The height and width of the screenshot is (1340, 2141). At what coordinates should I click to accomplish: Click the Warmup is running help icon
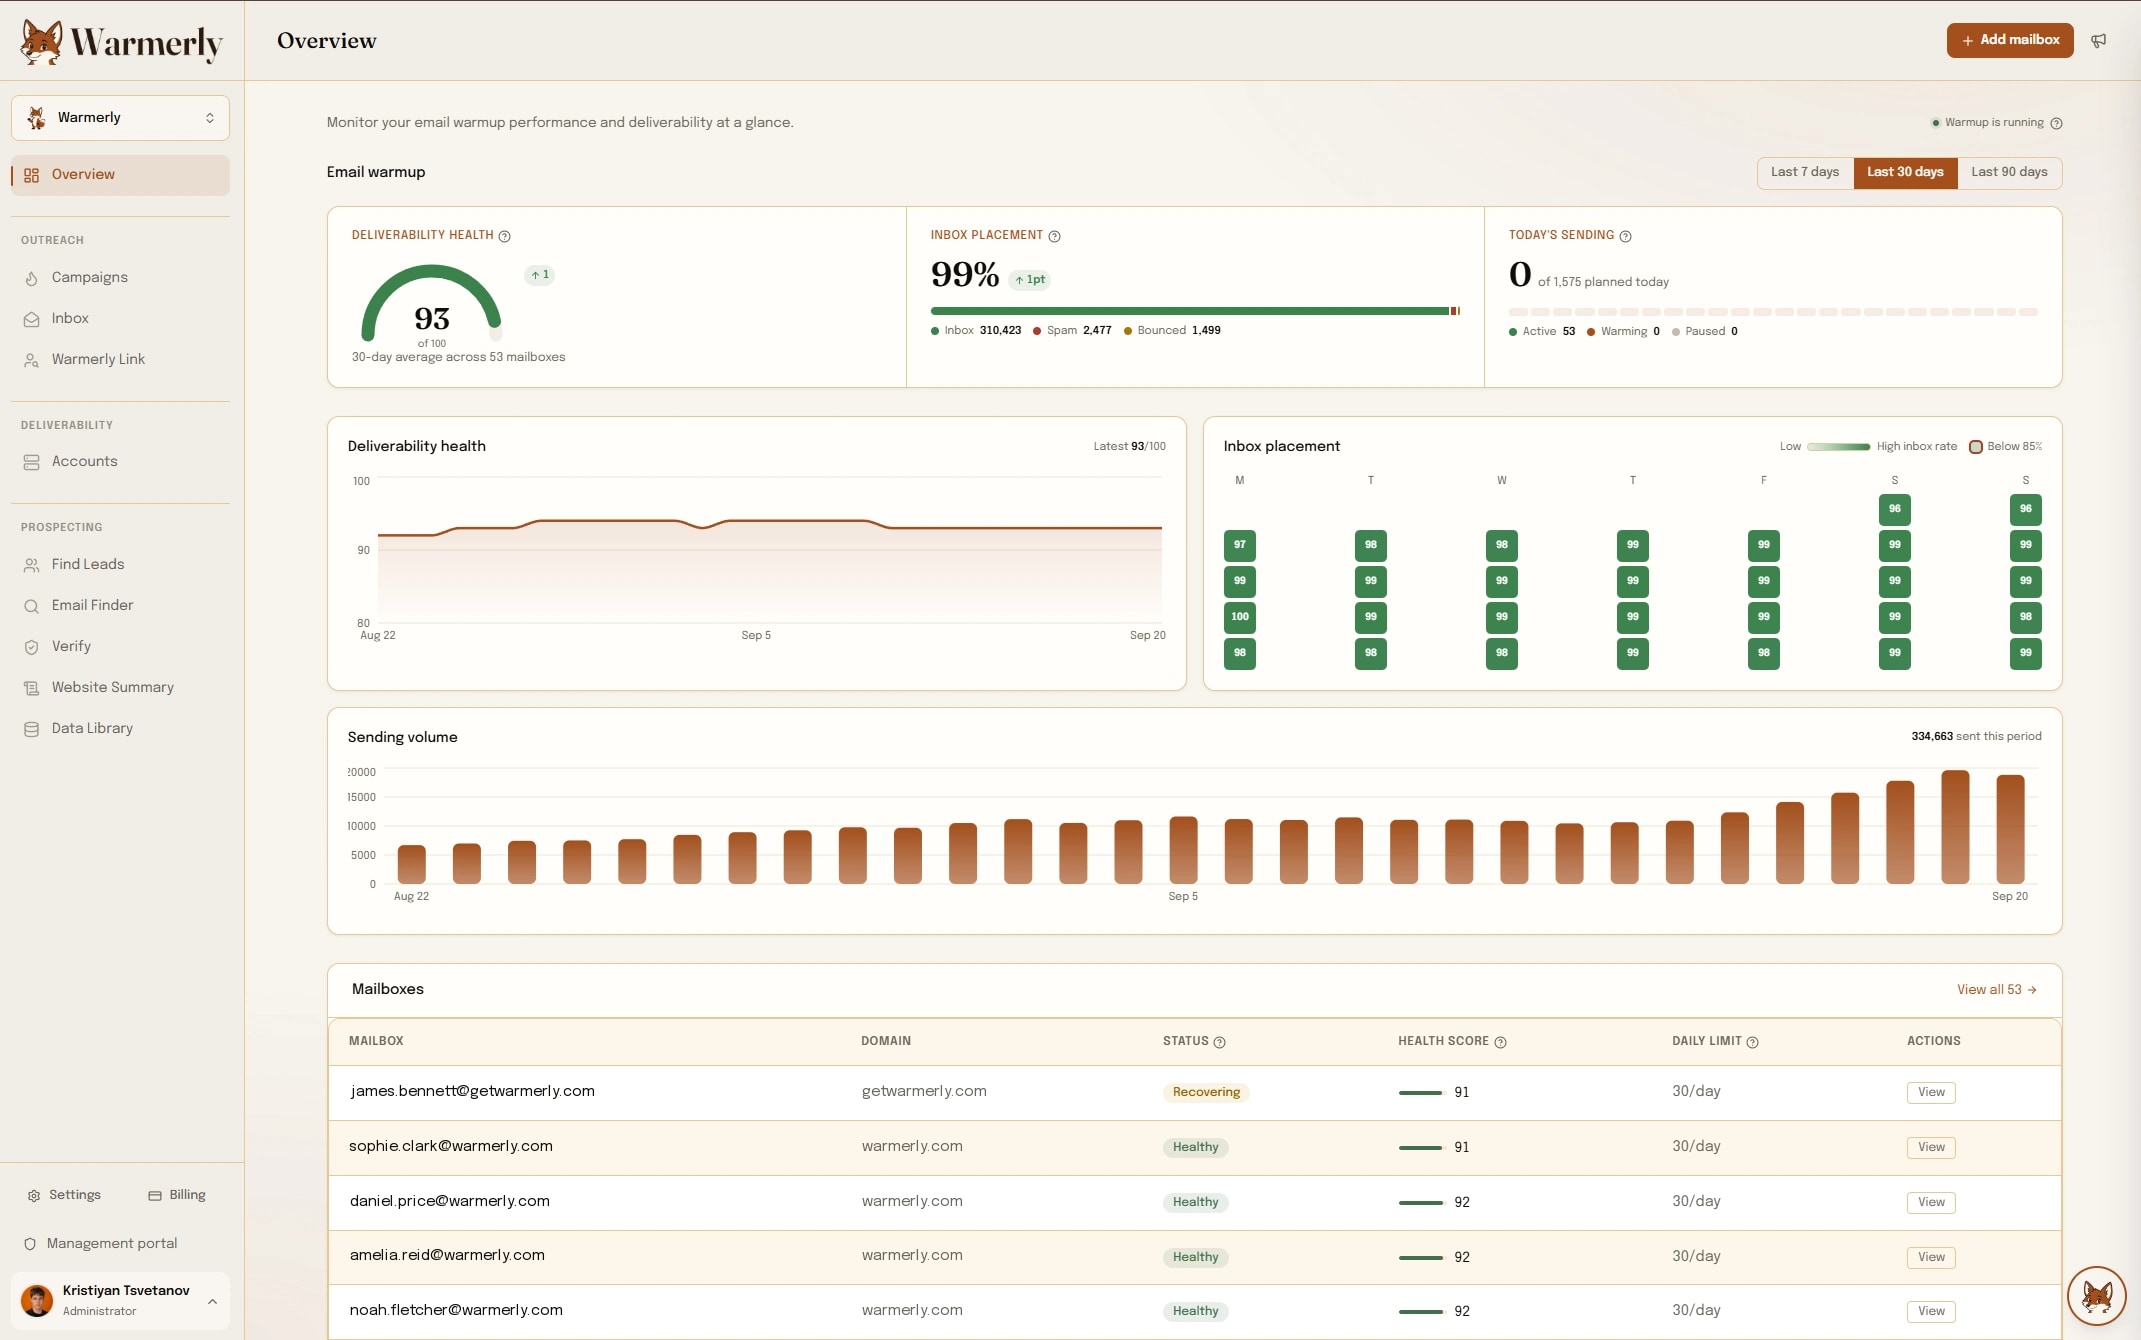[x=2056, y=123]
